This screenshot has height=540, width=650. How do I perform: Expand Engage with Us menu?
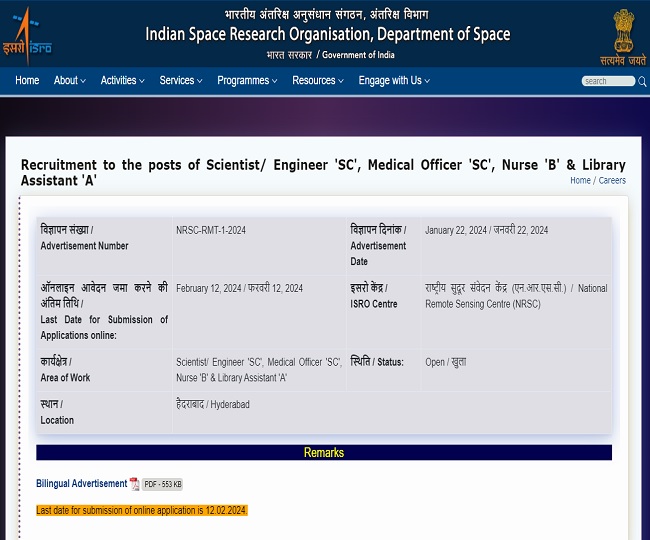[394, 81]
